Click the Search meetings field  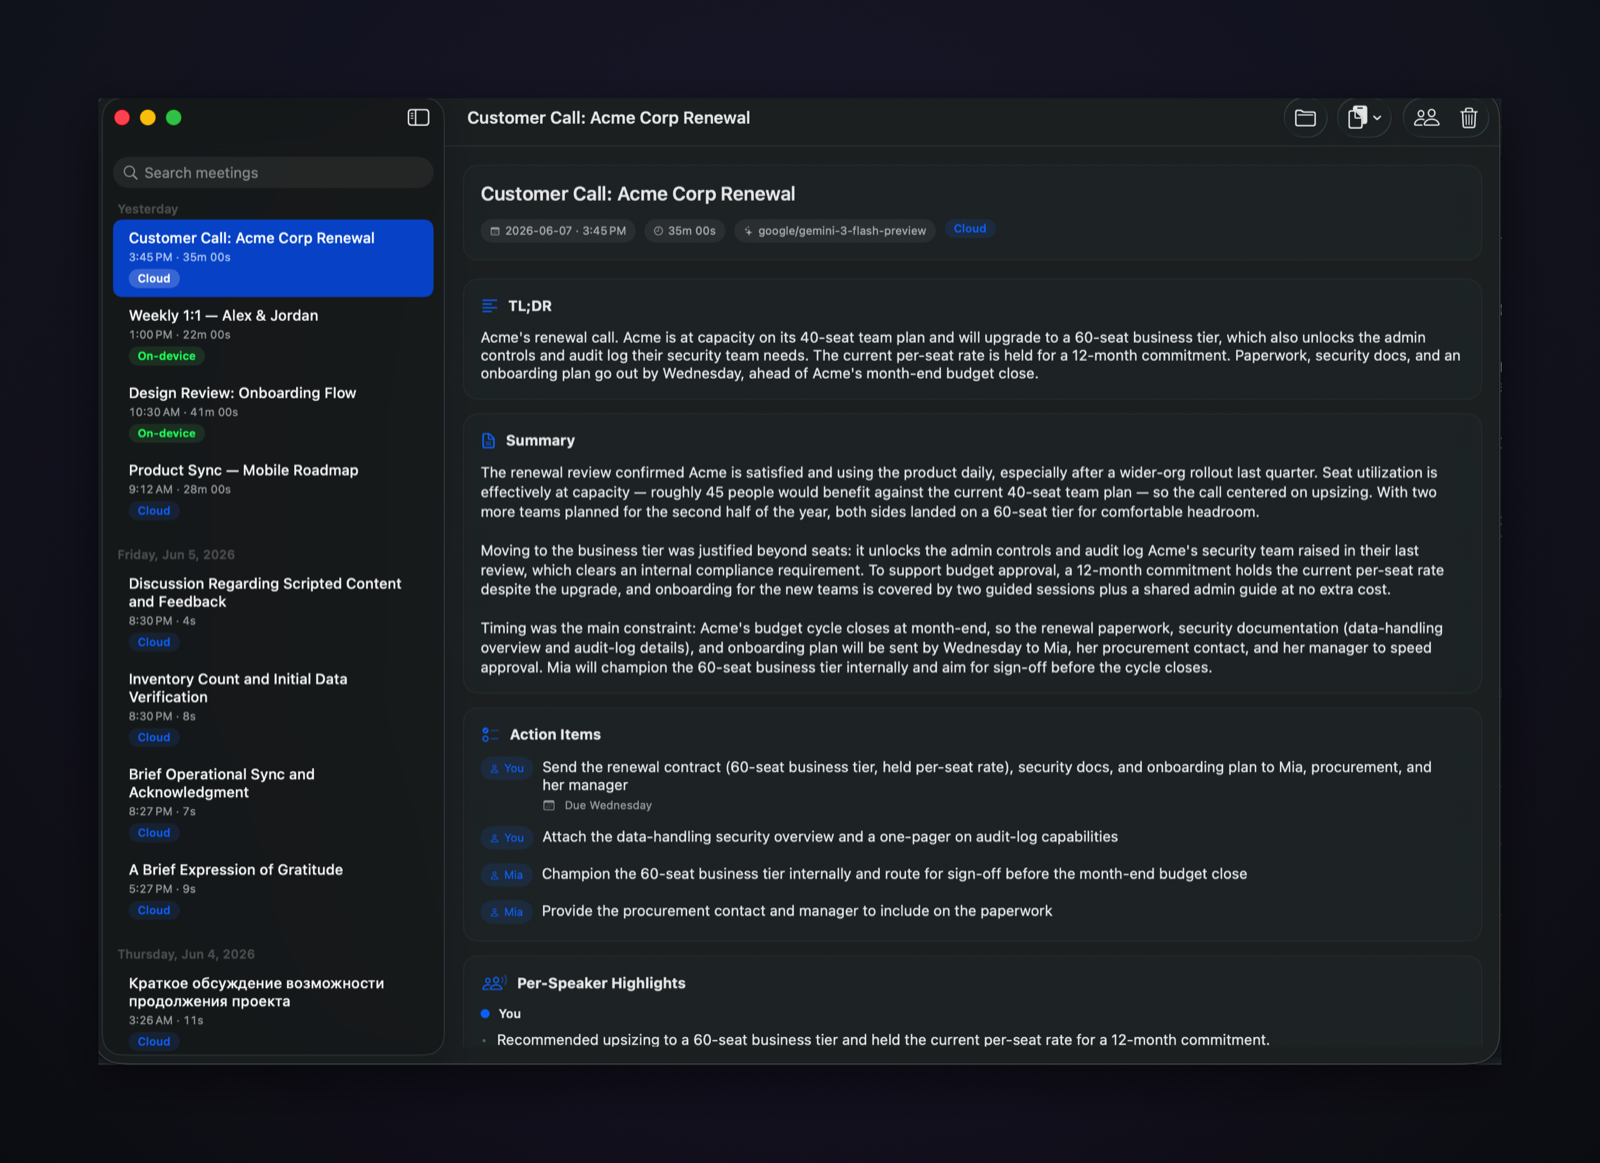273,173
